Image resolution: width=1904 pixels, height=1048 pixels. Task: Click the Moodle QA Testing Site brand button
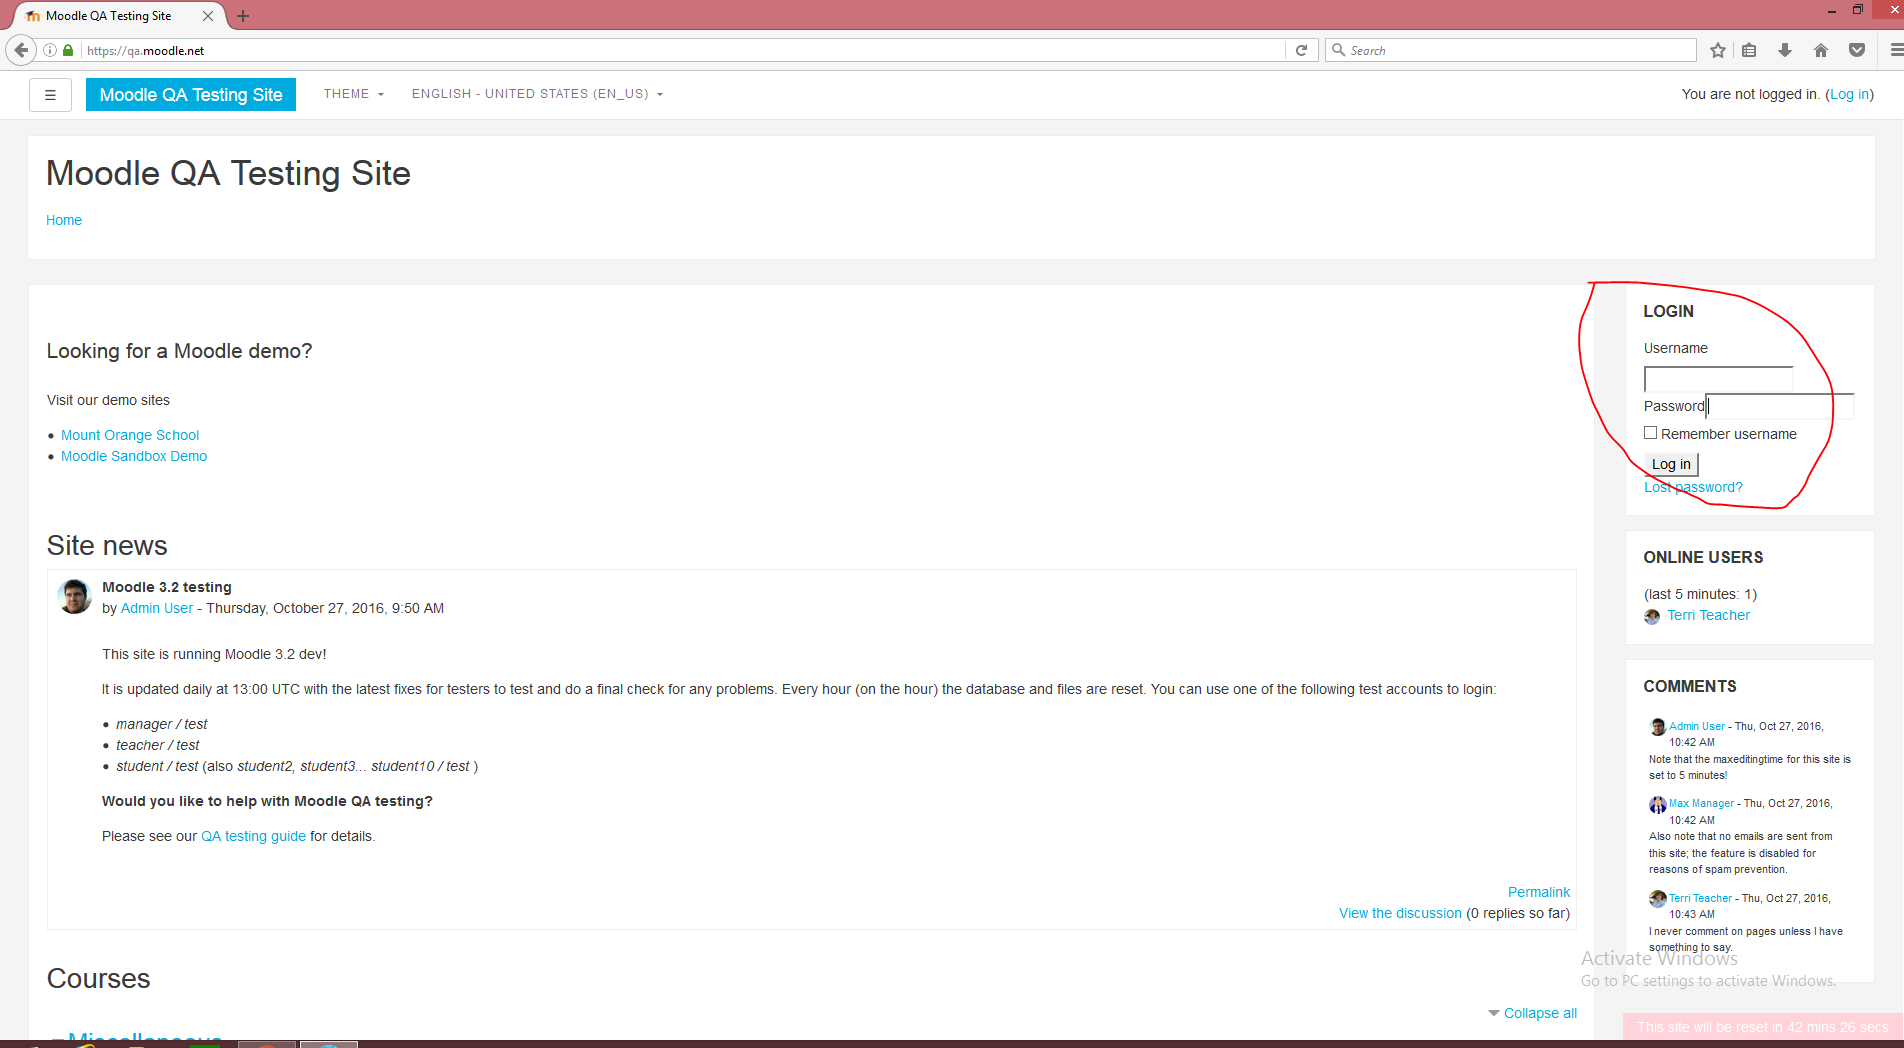pos(191,95)
